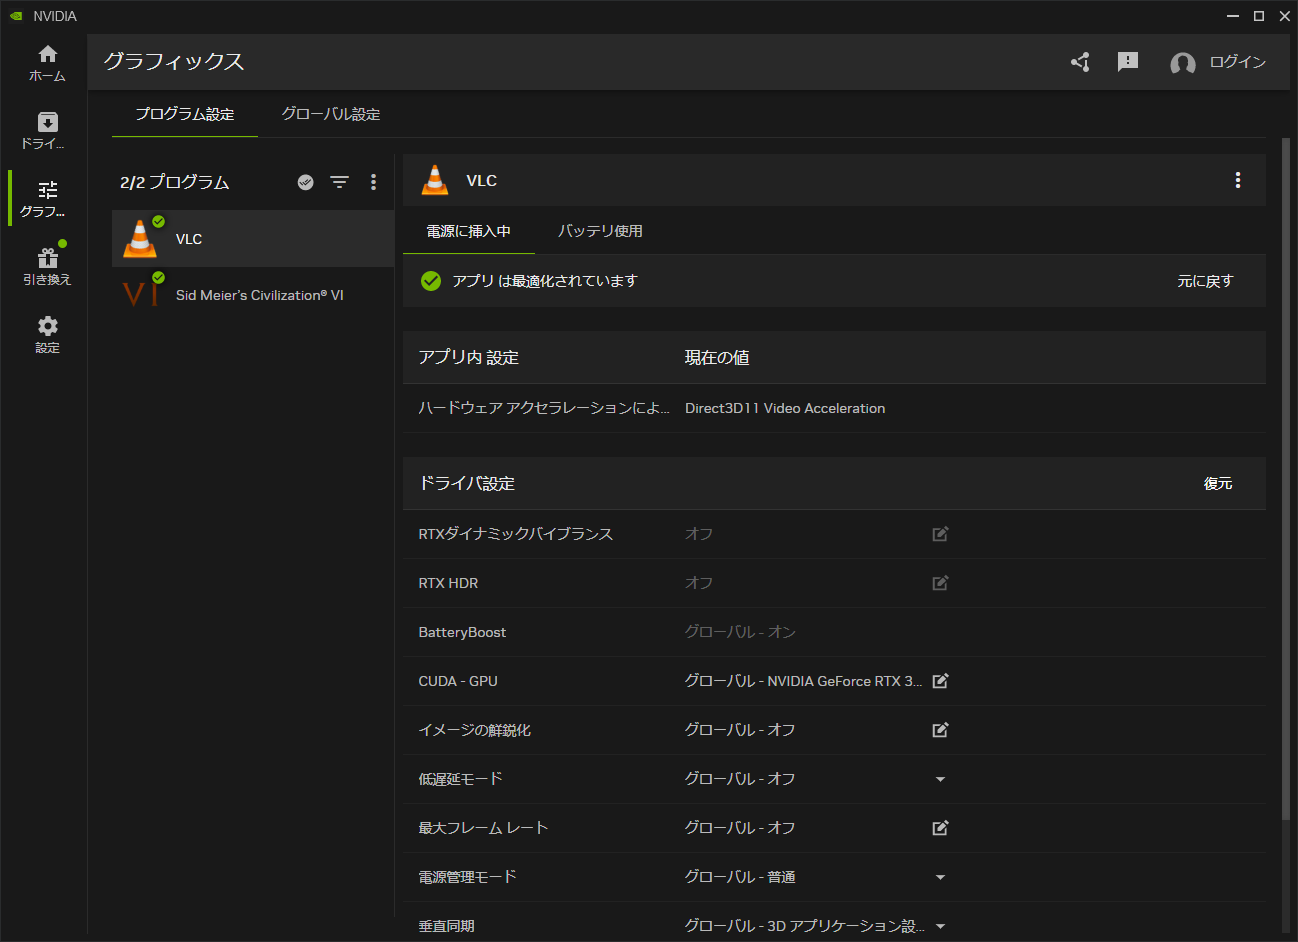This screenshot has width=1298, height=942.
Task: Expand the 低遅延モード dropdown
Action: (940, 779)
